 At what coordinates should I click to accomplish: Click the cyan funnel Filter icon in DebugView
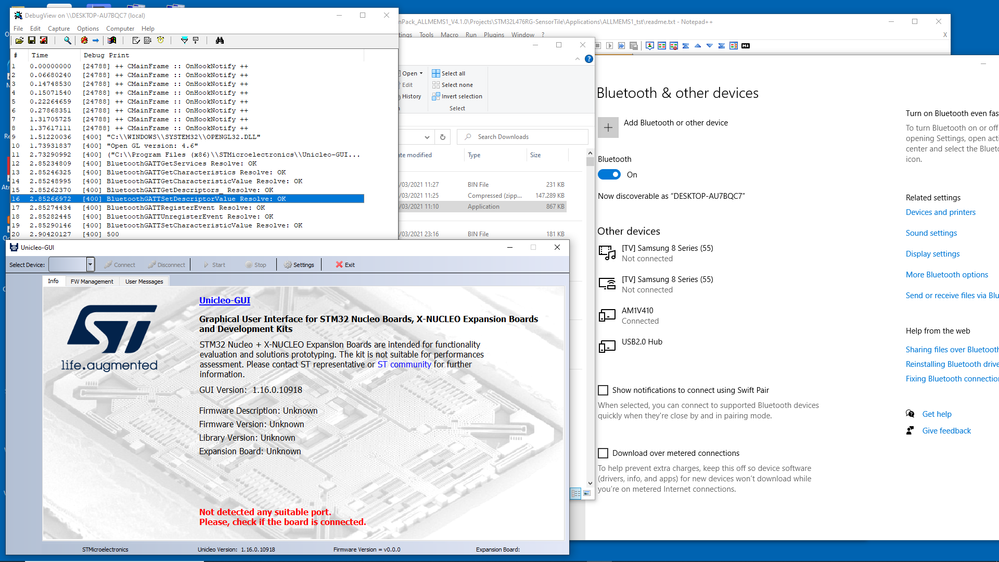click(x=184, y=40)
